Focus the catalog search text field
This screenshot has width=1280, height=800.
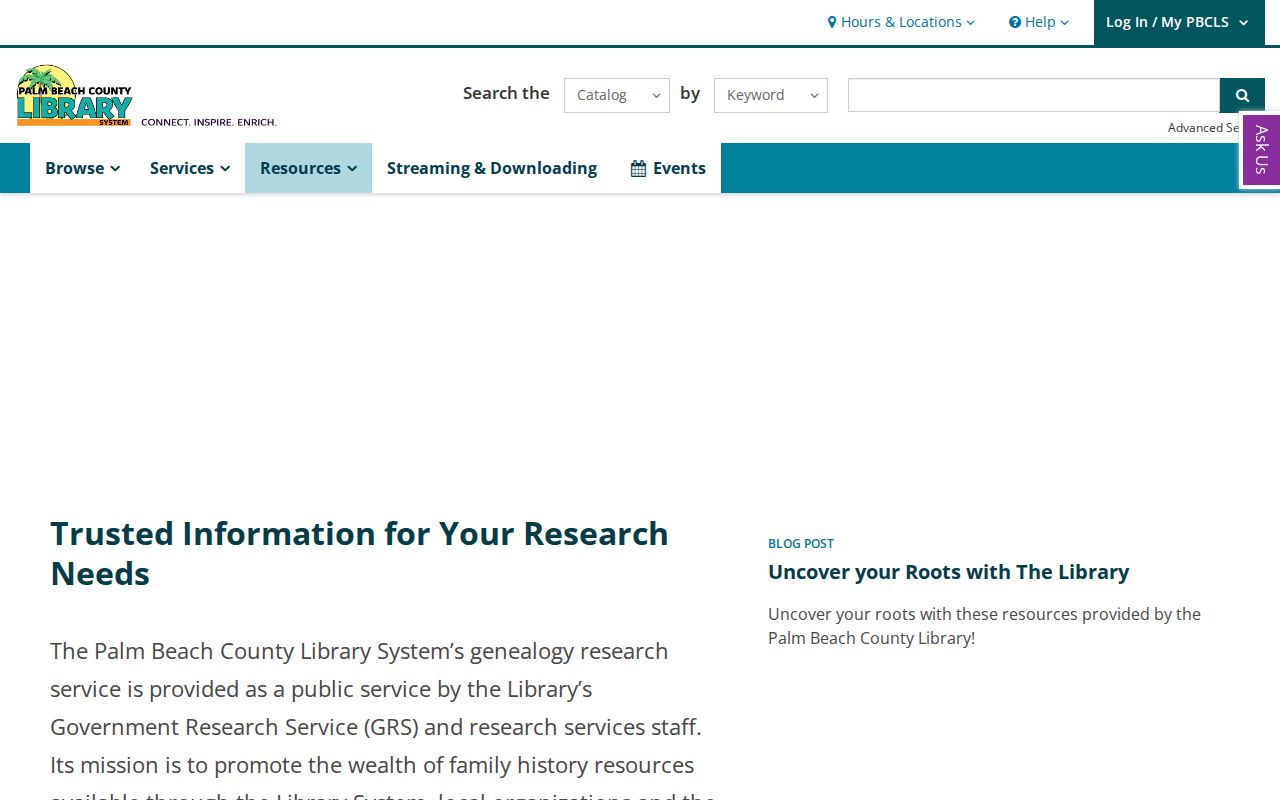pyautogui.click(x=1034, y=95)
